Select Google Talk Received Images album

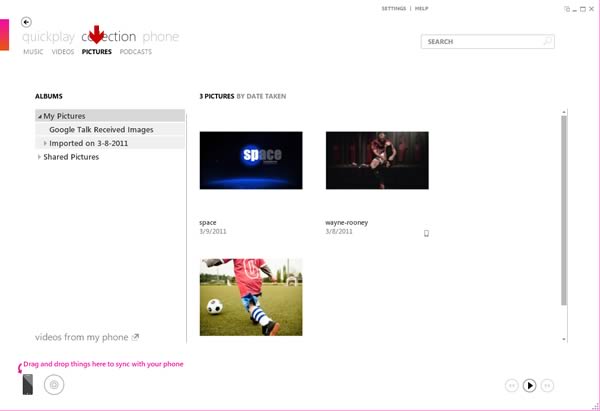[x=101, y=130]
